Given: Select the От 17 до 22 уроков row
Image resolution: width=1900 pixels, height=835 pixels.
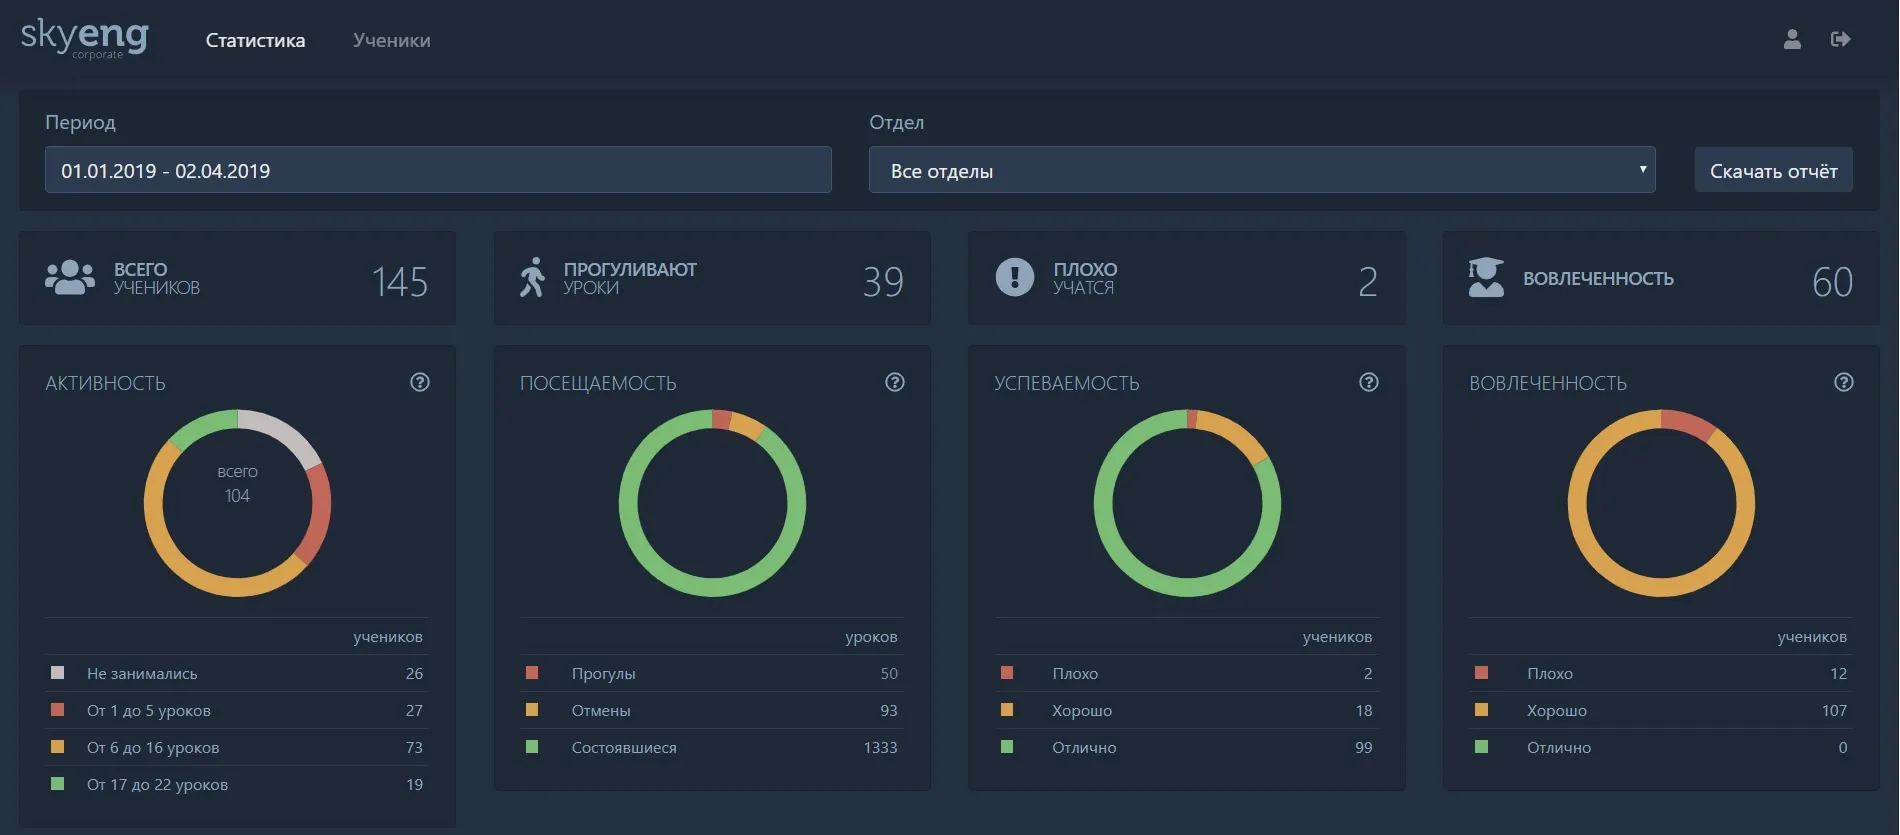Looking at the screenshot, I should tap(237, 784).
